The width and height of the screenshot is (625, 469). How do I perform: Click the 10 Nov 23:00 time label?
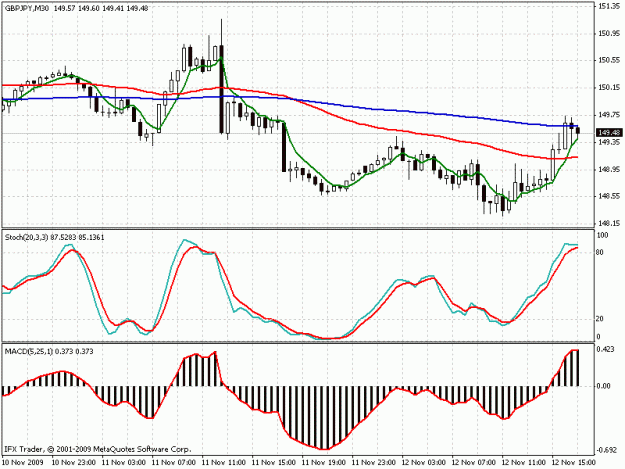tap(73, 463)
